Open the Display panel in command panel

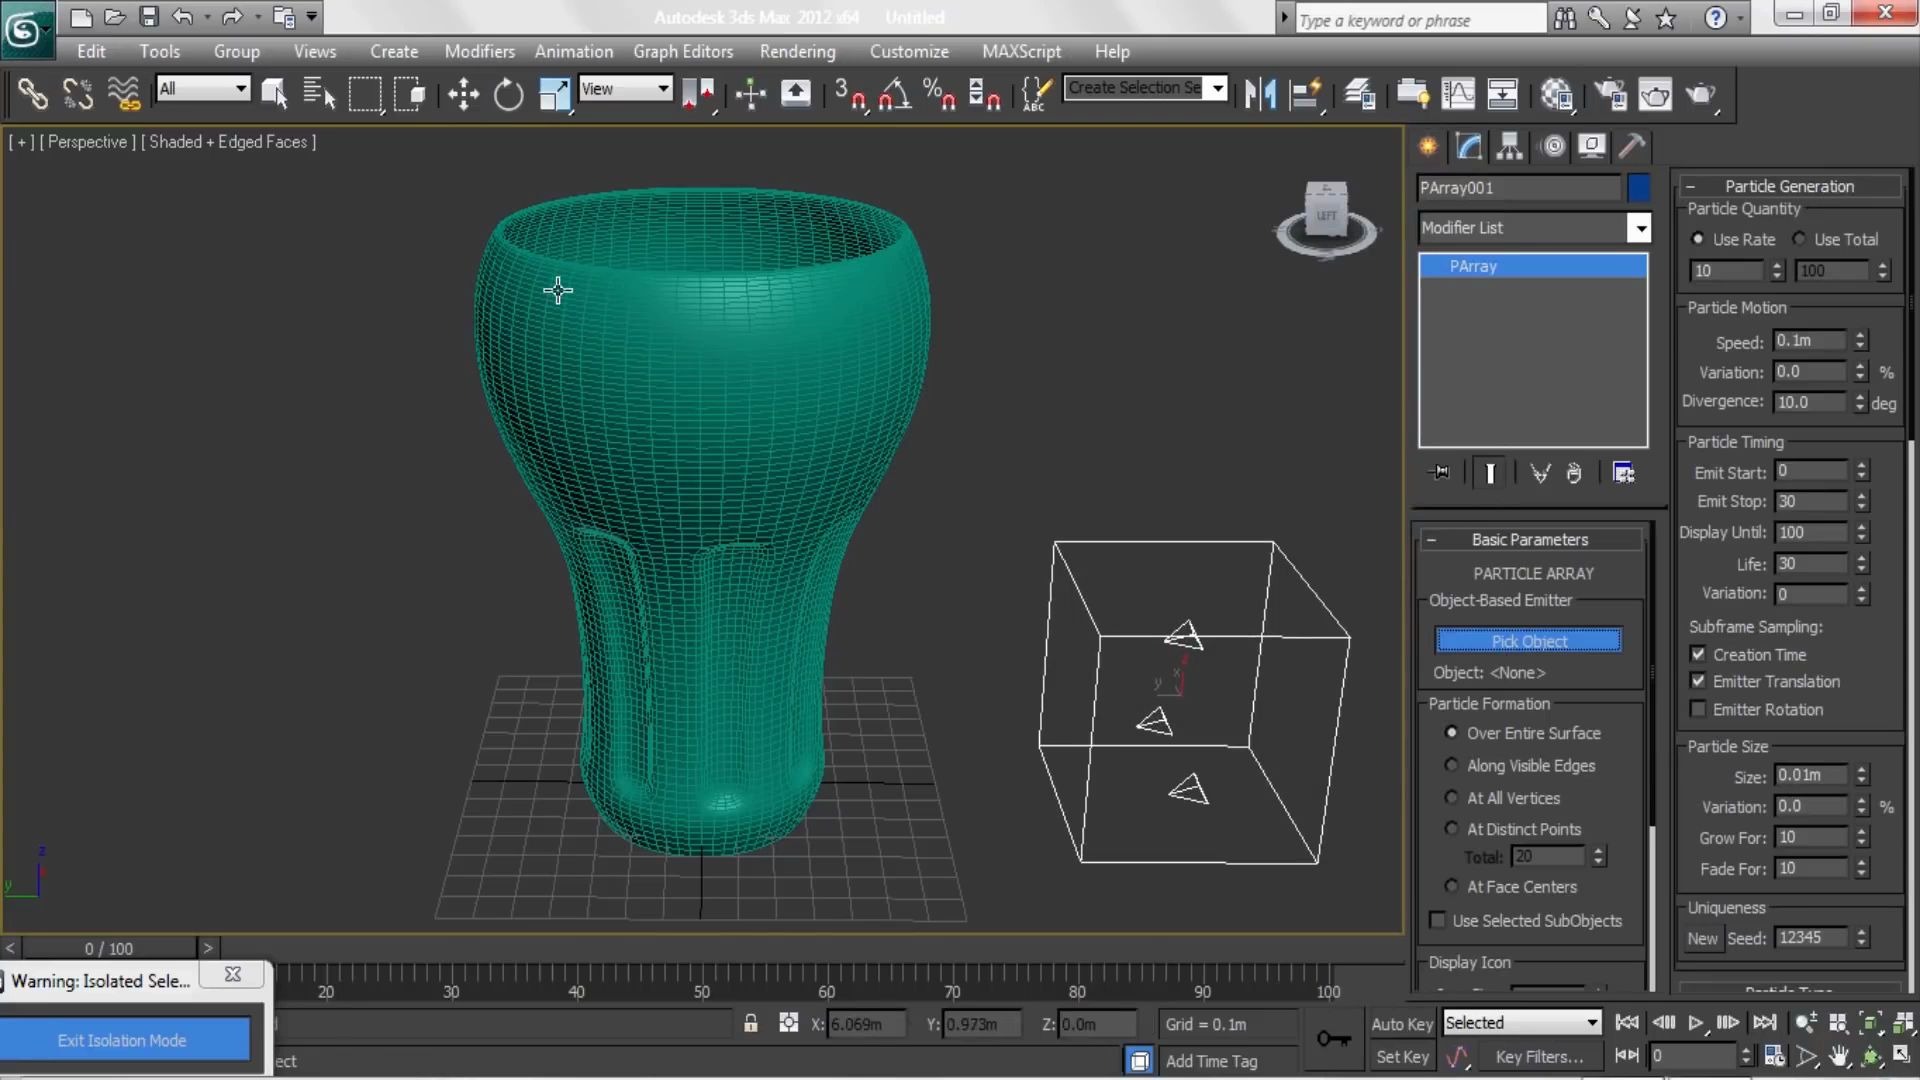pyautogui.click(x=1592, y=146)
